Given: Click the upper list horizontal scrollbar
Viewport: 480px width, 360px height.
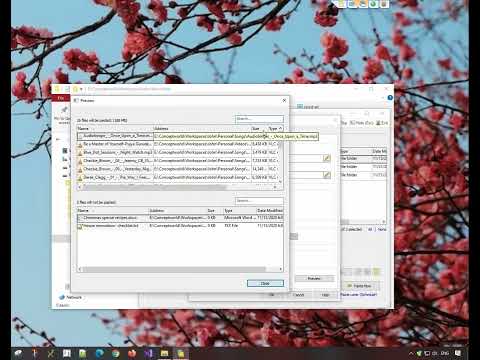Looking at the screenshot, I should (154, 188).
